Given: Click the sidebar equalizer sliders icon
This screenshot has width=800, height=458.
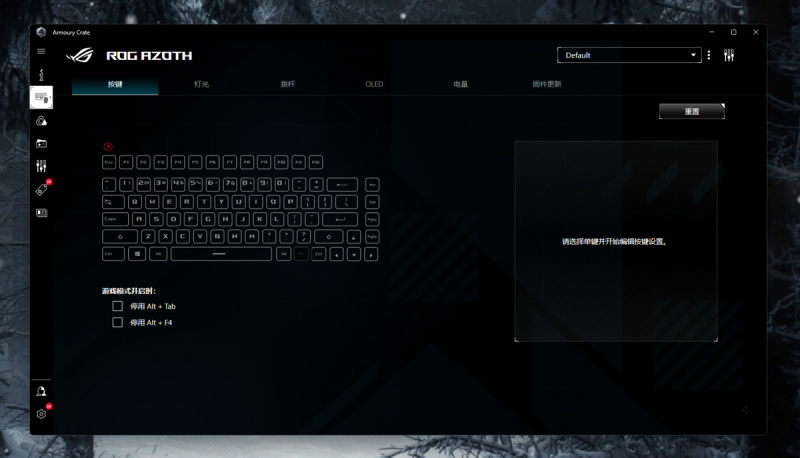Looking at the screenshot, I should click(x=41, y=166).
